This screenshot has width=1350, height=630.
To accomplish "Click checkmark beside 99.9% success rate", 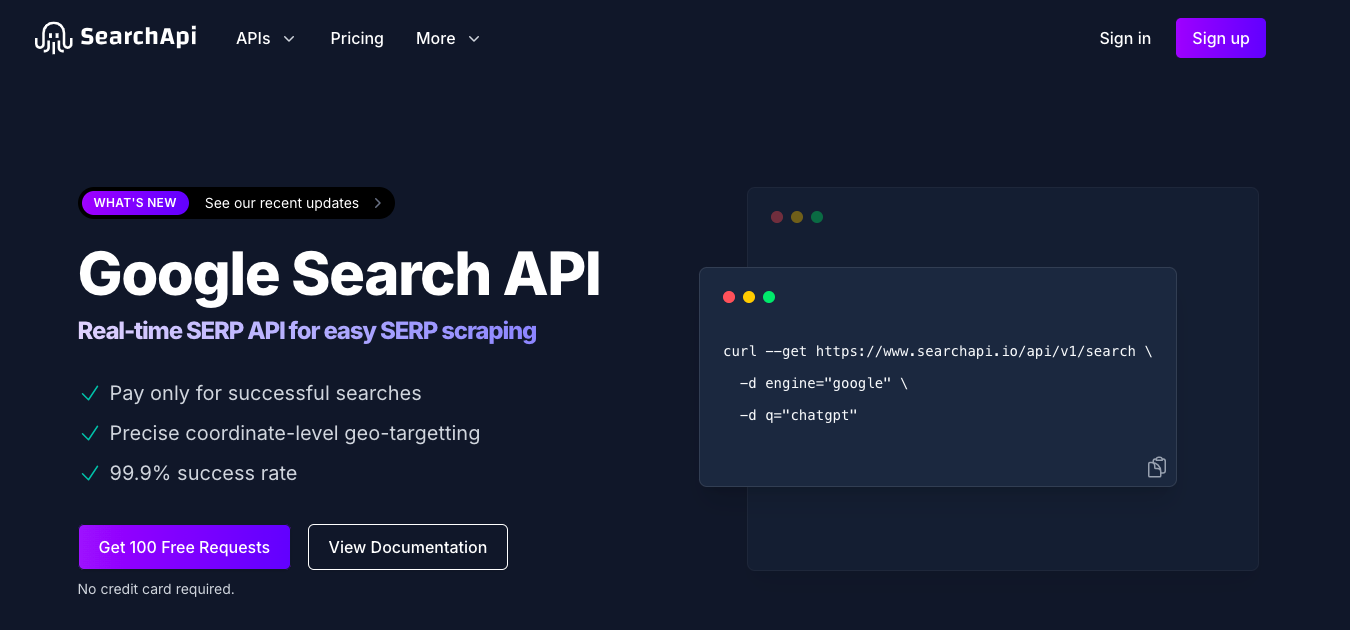I will click(90, 473).
